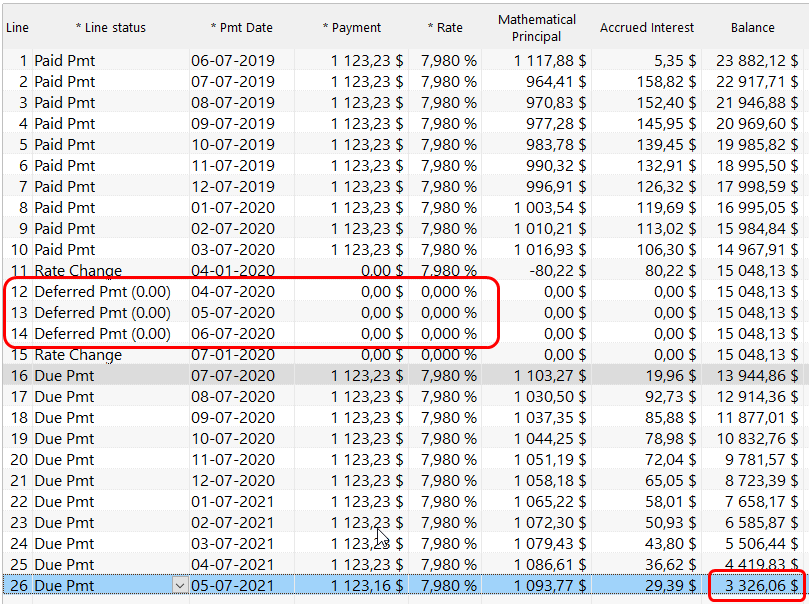This screenshot has width=809, height=604.
Task: Select the date 05-07-2021
Action: click(x=233, y=586)
